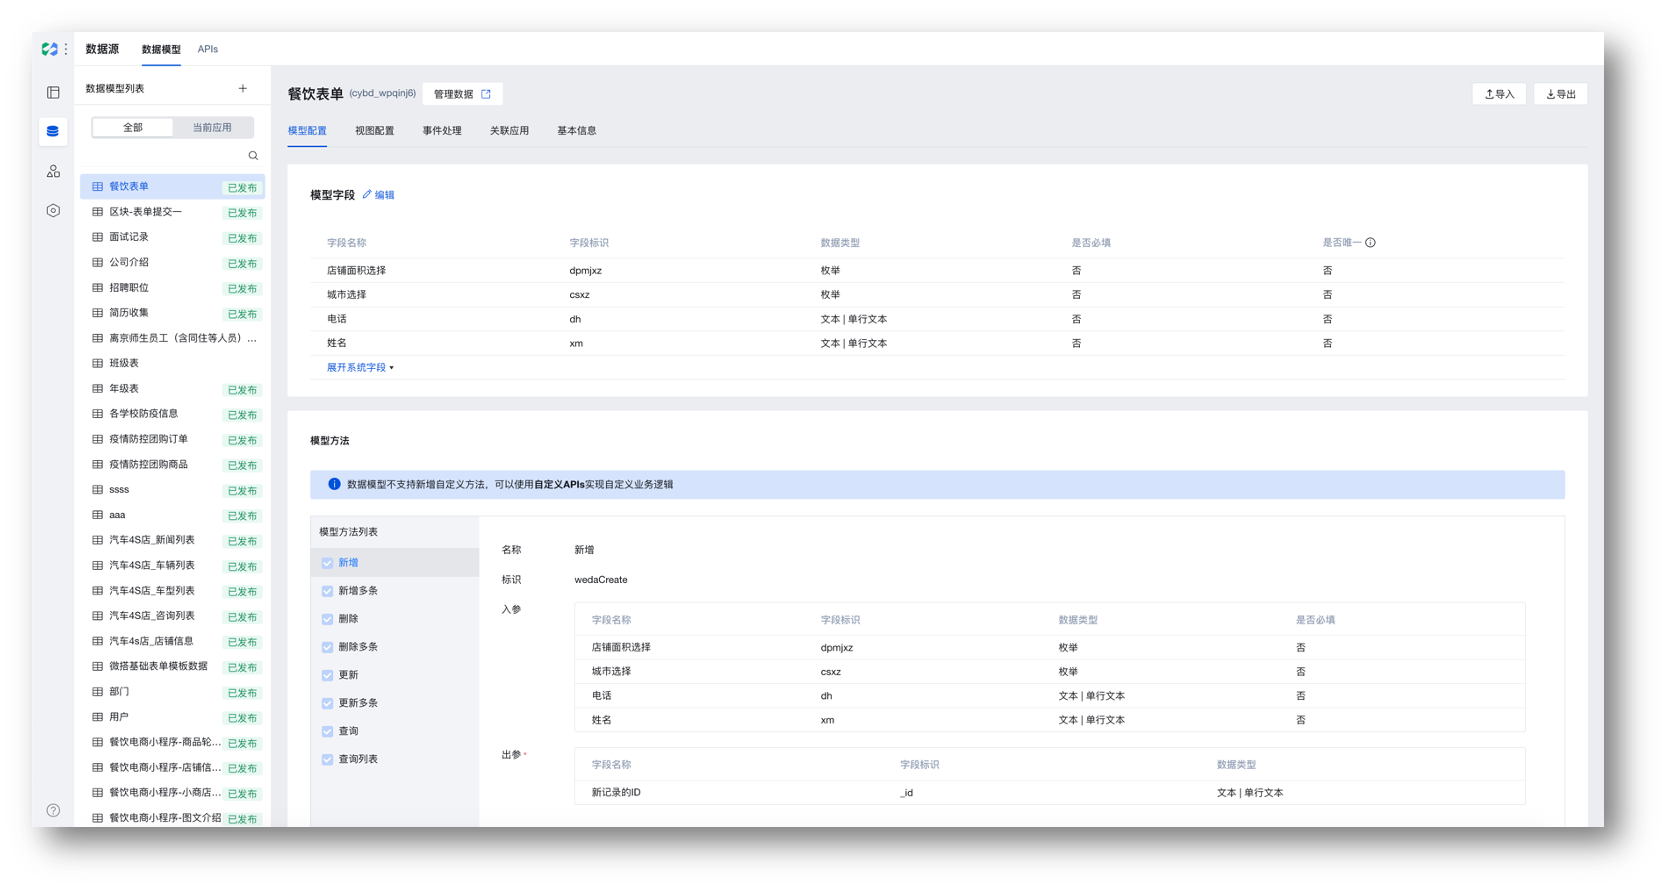1666x890 pixels.
Task: Add a new data model with plus icon
Action: click(243, 89)
